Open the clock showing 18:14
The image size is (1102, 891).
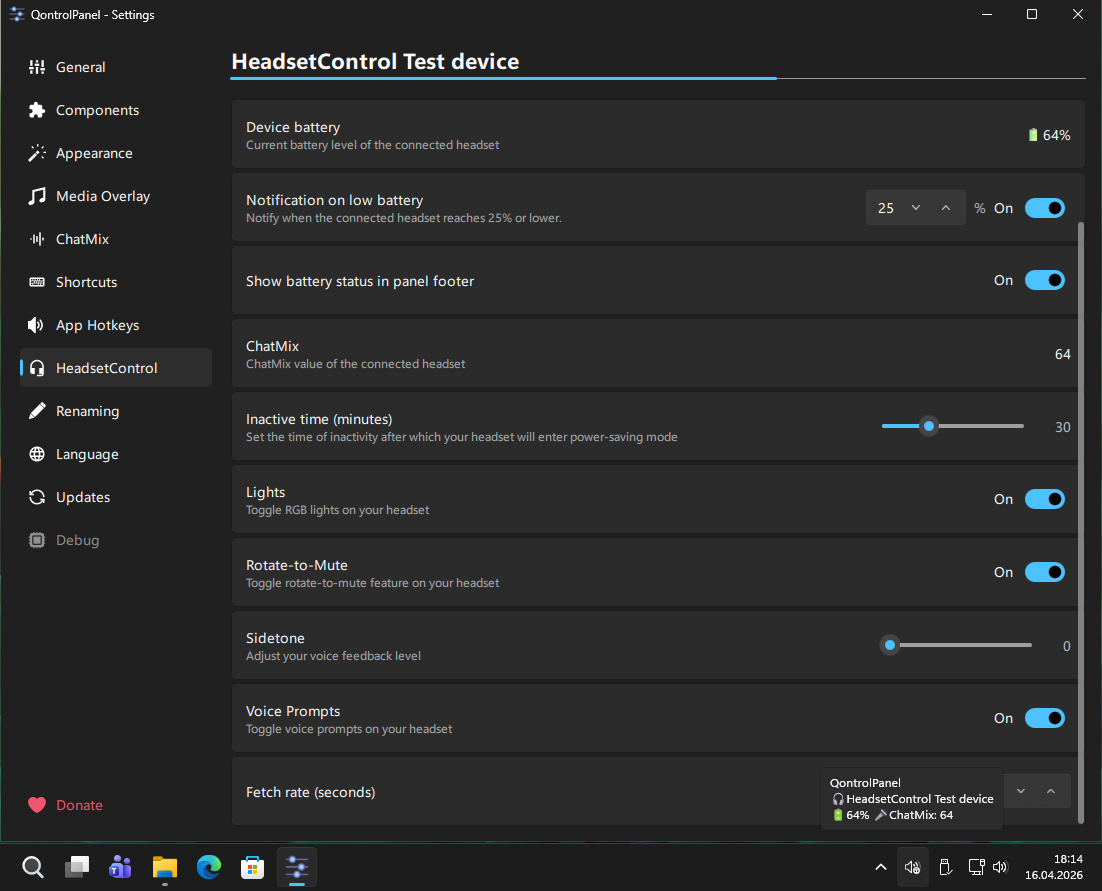click(1054, 867)
